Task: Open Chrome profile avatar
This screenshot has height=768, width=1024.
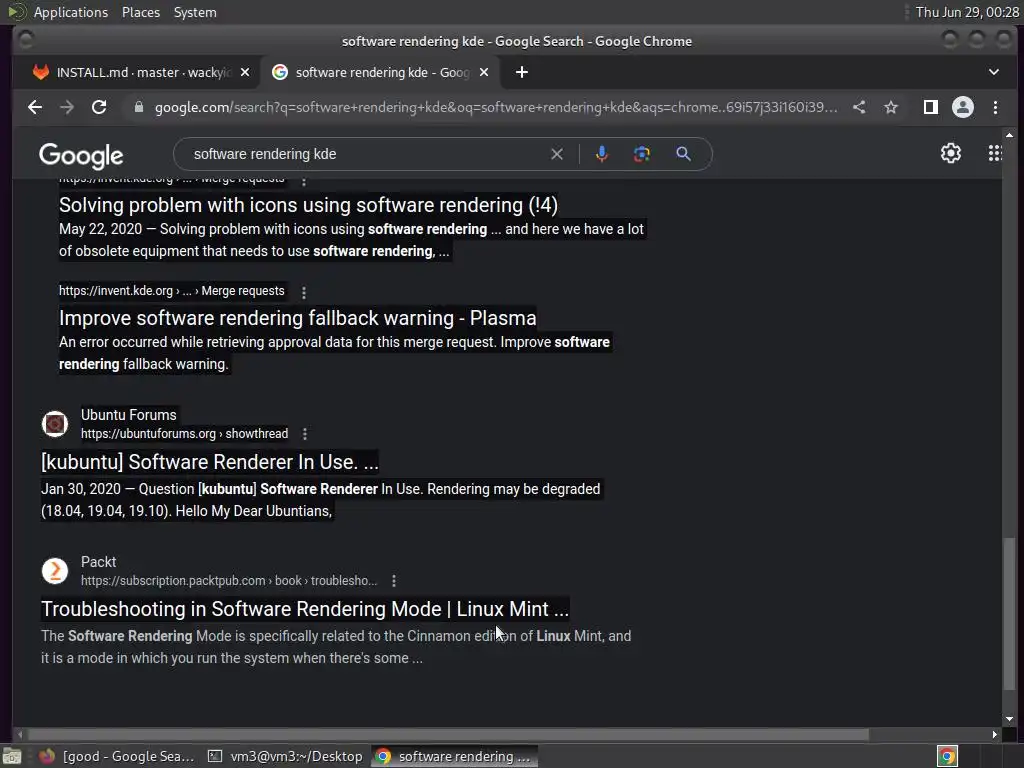Action: pyautogui.click(x=963, y=107)
